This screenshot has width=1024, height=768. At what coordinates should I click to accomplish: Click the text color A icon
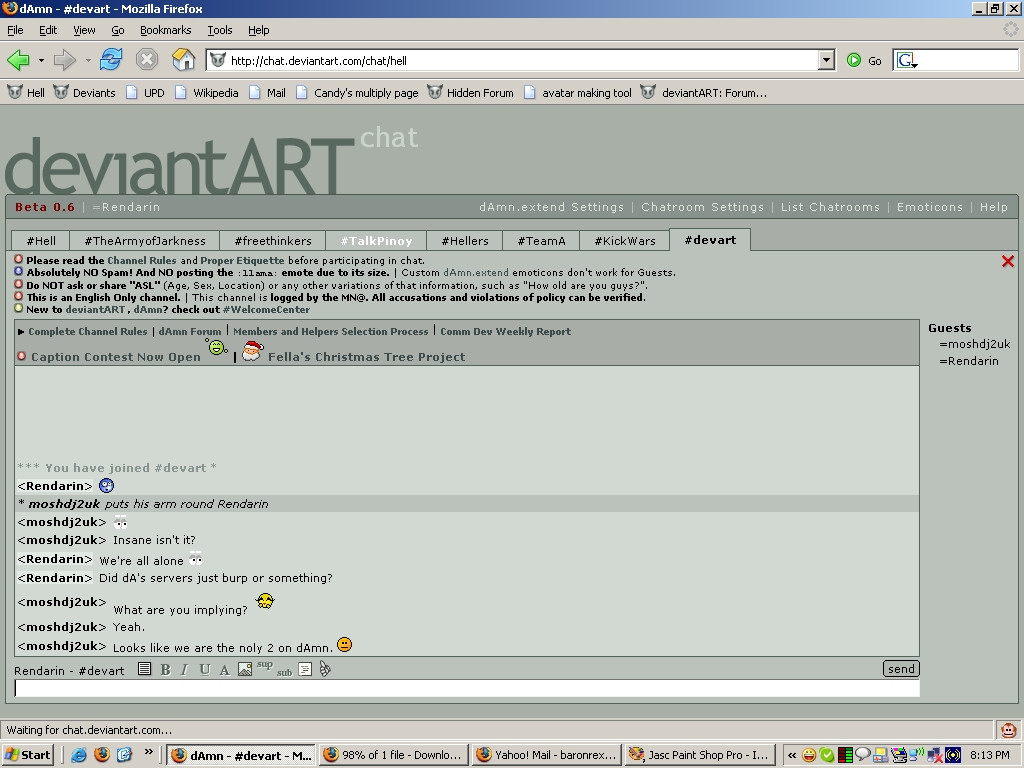point(224,669)
